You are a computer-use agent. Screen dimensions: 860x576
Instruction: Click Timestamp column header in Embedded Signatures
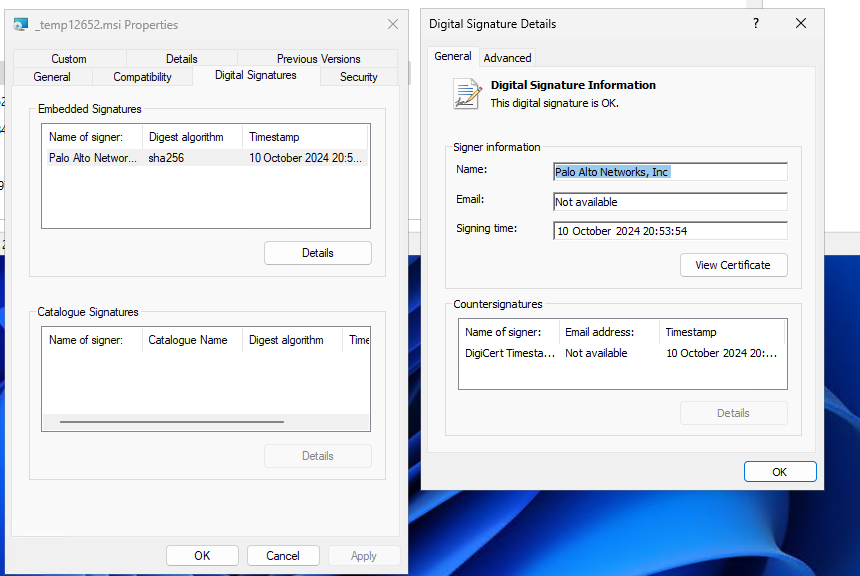tap(304, 137)
